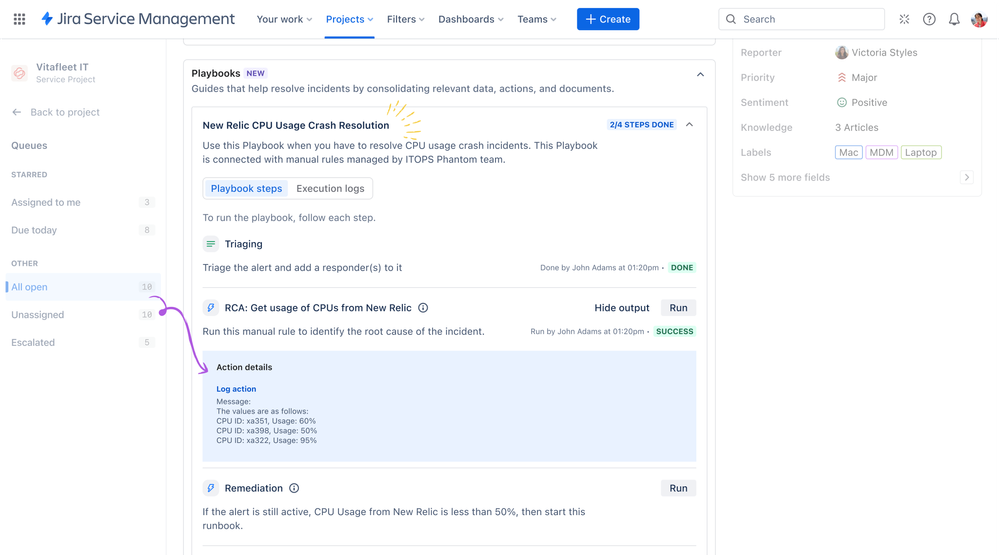Click Hide output for RCA step
The image size is (999, 555).
pos(622,308)
